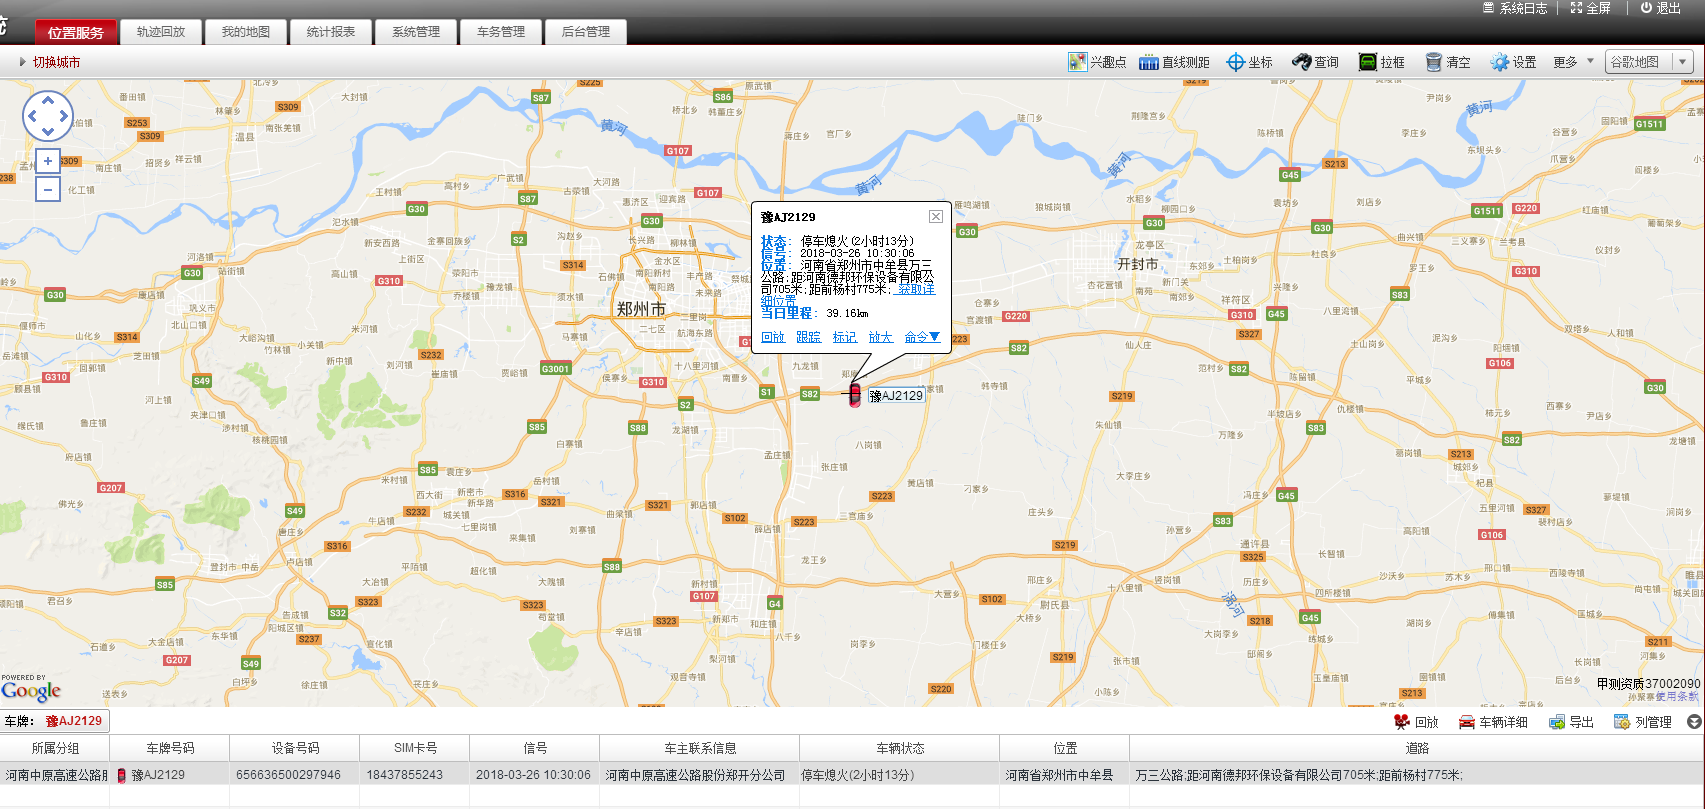Open the 设置 settings gear
This screenshot has width=1705, height=809.
(x=1499, y=62)
